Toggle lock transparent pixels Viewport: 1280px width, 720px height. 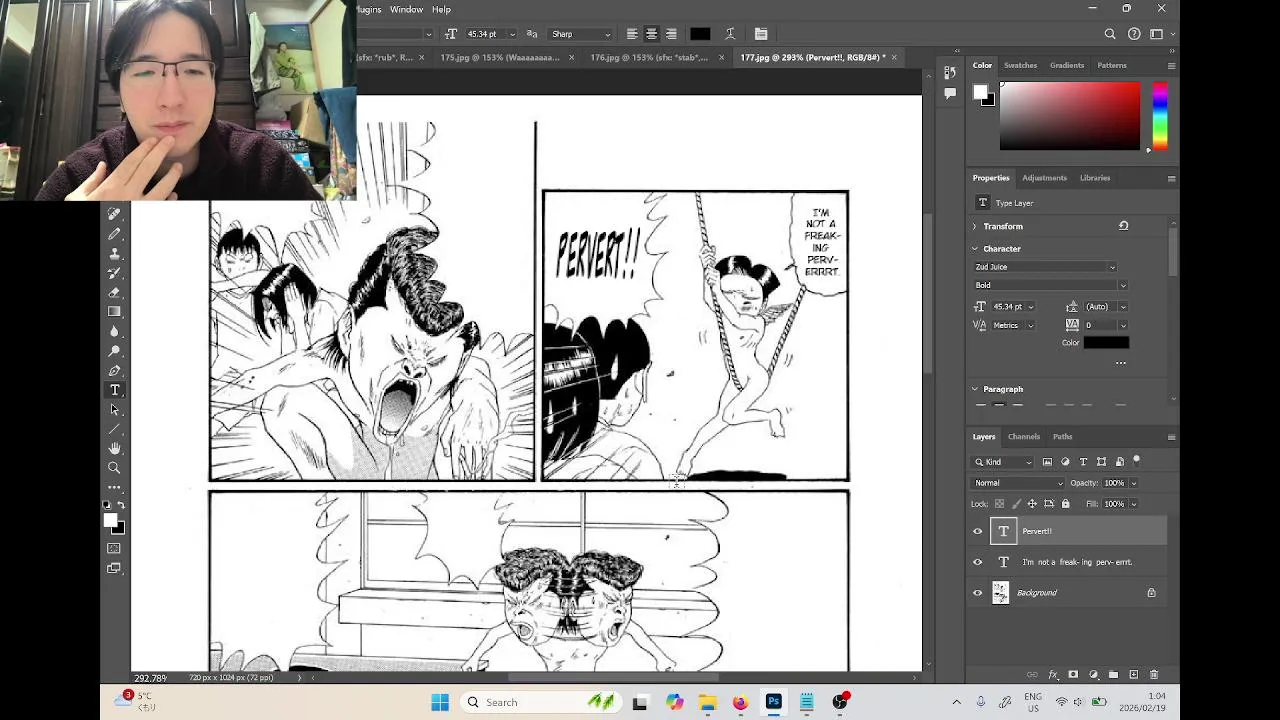tap(999, 504)
